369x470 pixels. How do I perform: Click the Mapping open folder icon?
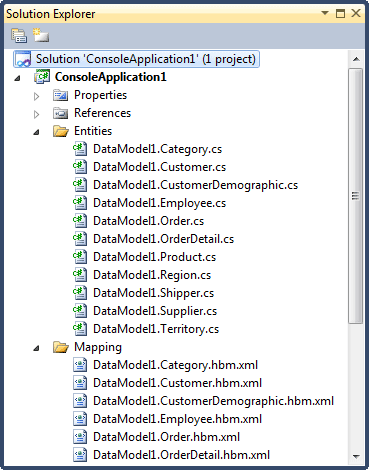pos(61,347)
